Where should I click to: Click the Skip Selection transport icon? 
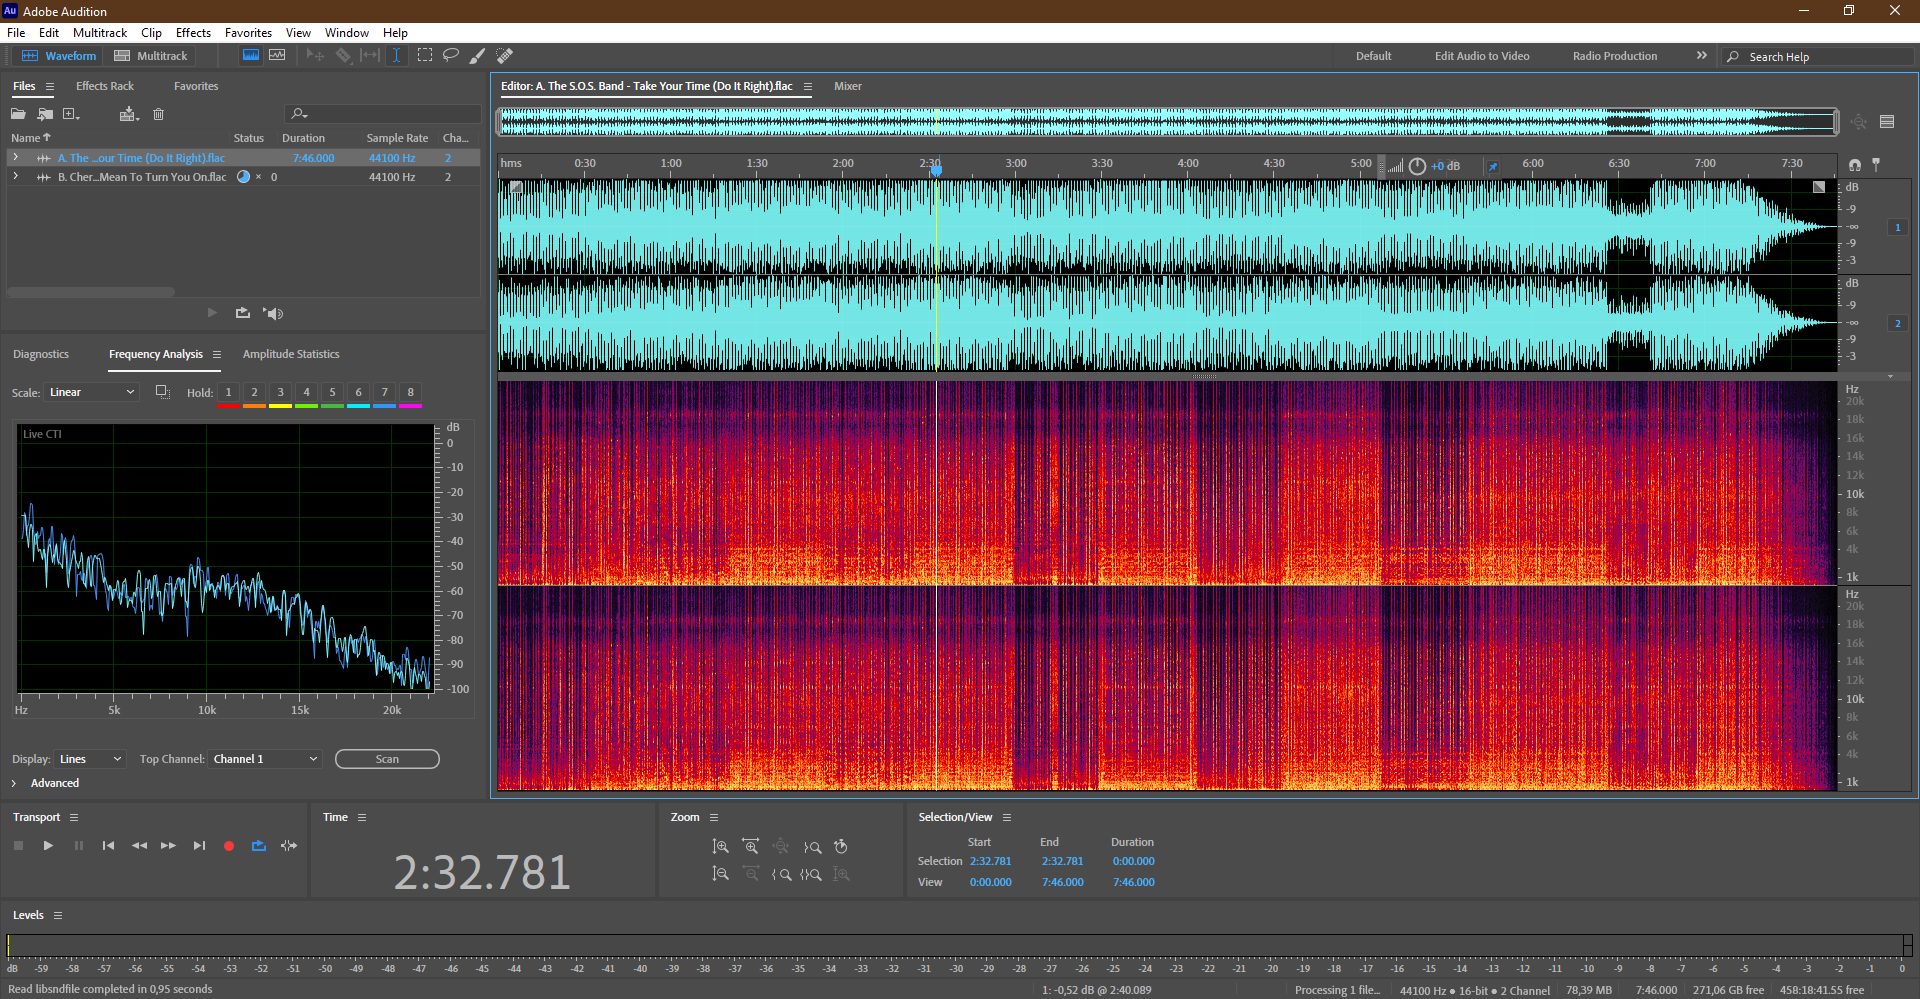pos(289,846)
